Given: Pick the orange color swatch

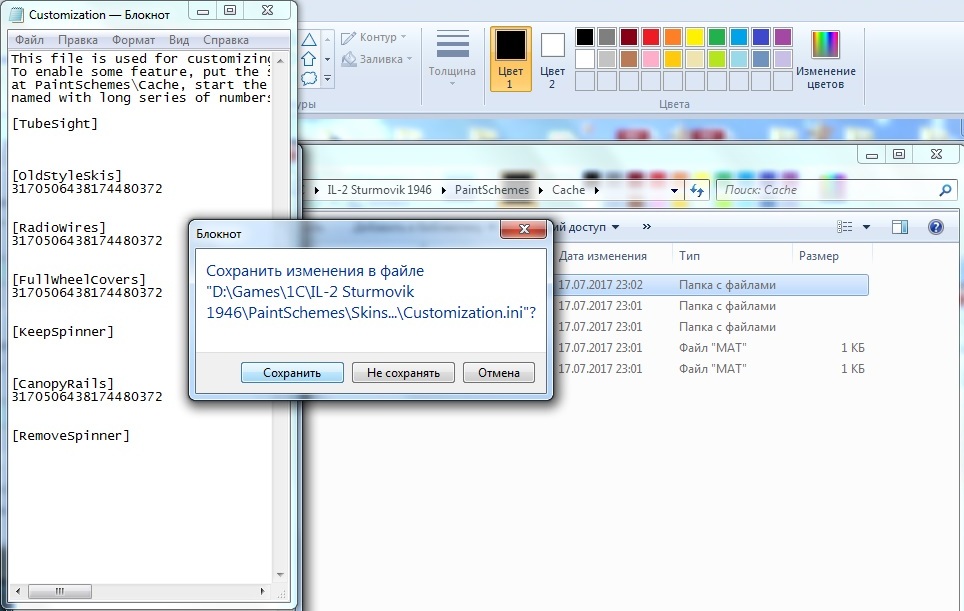Looking at the screenshot, I should coord(673,37).
